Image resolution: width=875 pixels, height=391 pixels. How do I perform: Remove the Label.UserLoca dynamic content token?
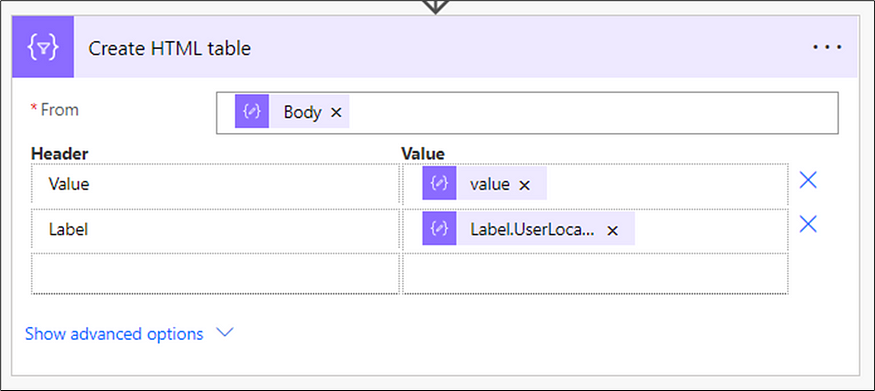pyautogui.click(x=612, y=230)
